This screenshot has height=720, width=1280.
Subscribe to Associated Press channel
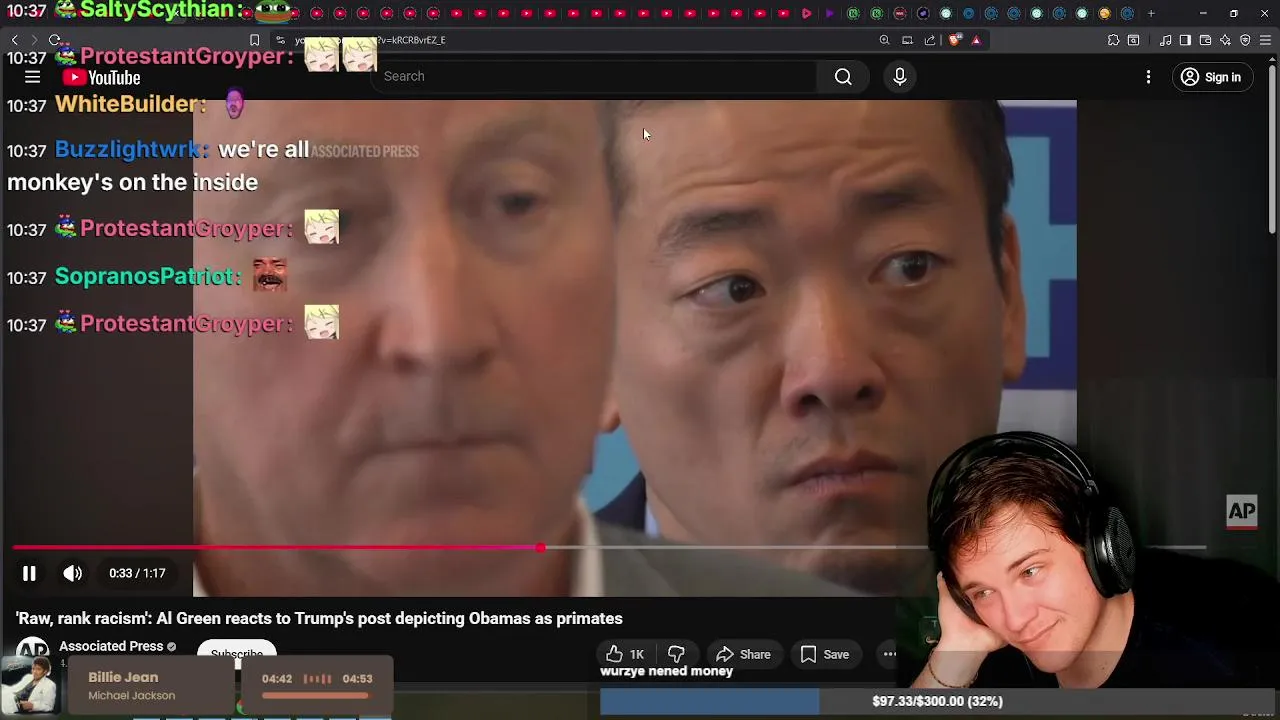237,652
